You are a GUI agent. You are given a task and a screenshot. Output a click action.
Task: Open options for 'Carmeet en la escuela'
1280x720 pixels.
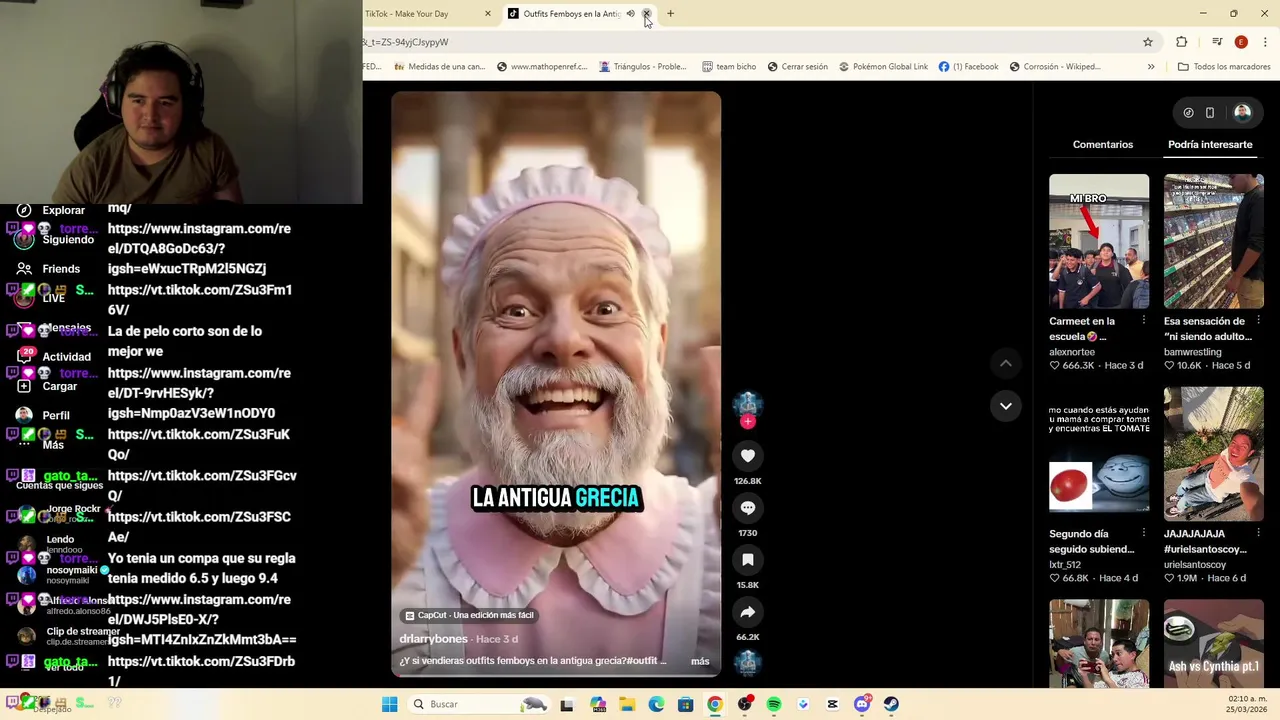point(1143,321)
